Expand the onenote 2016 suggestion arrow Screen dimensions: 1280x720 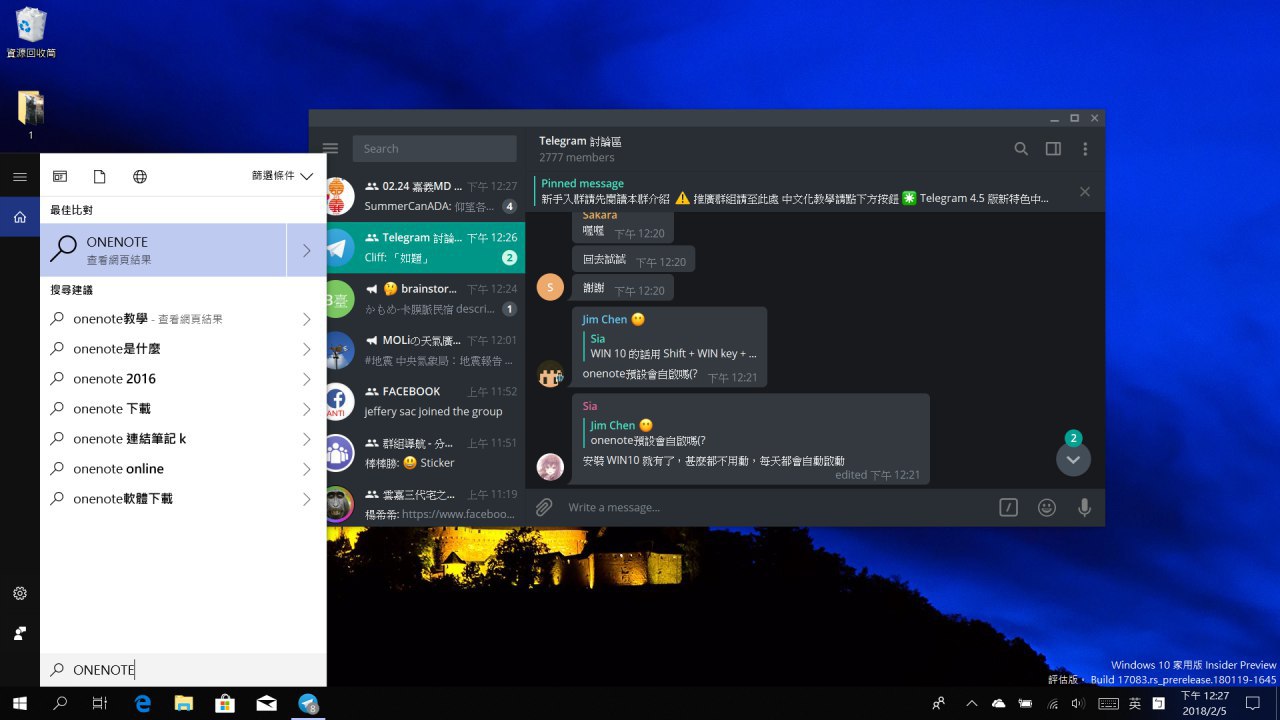[306, 379]
